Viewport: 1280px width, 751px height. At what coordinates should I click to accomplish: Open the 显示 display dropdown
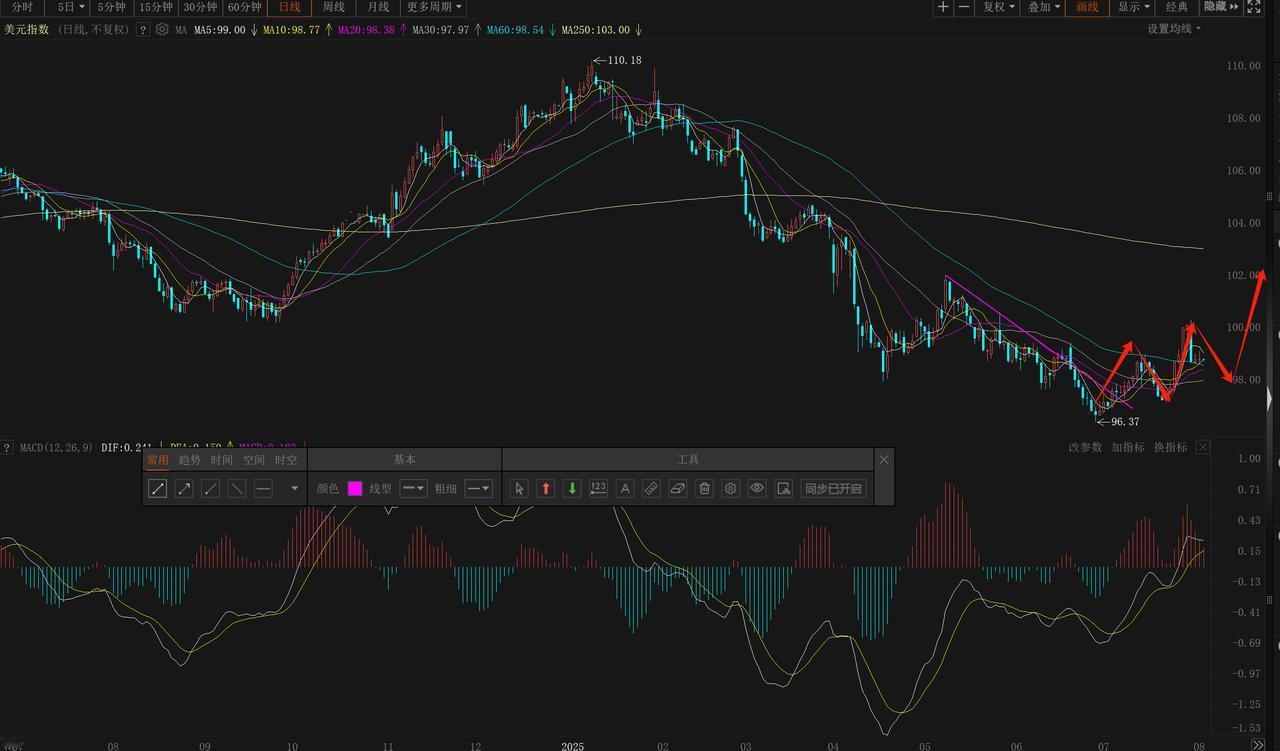pos(1133,7)
